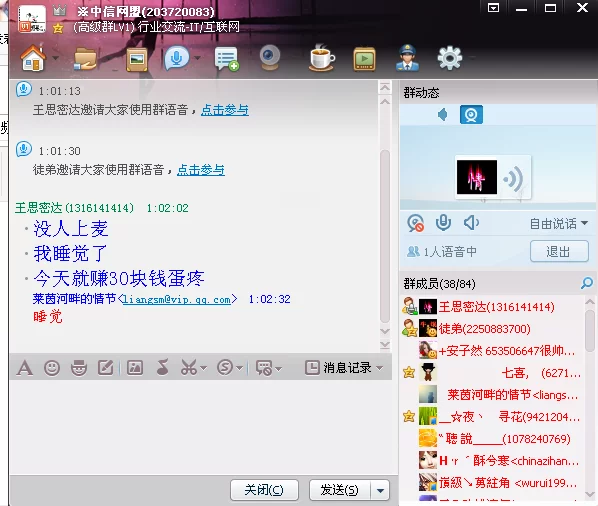The height and width of the screenshot is (506, 598).
Task: Select member 萬絓角 in the member list
Action: pyautogui.click(x=492, y=483)
